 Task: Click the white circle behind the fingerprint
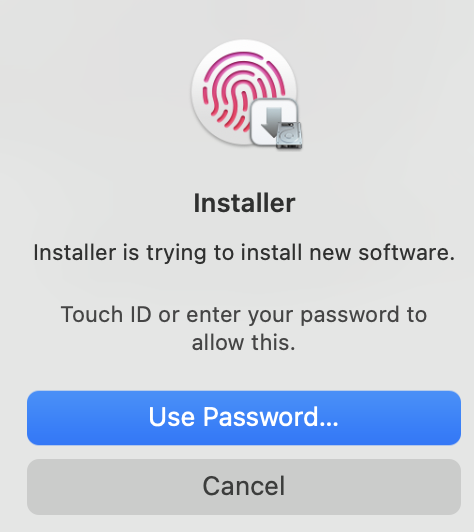point(244,92)
